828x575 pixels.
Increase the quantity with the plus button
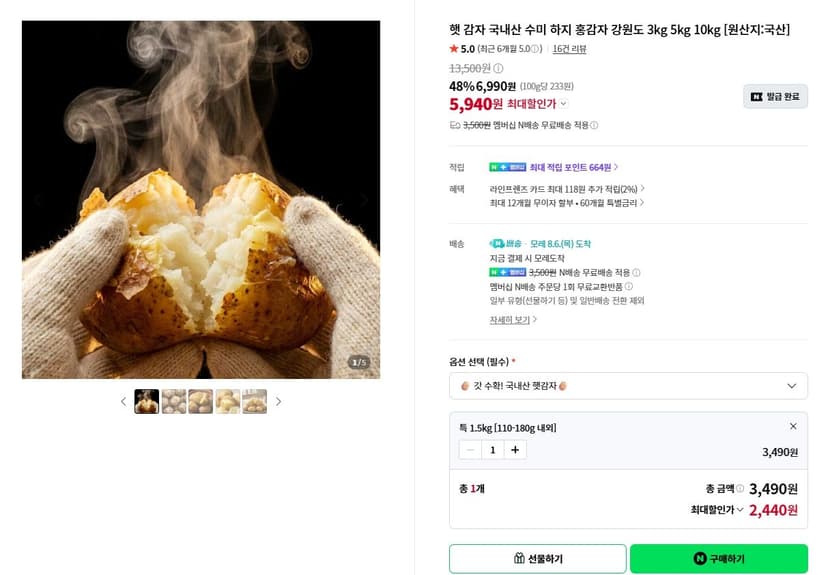515,450
